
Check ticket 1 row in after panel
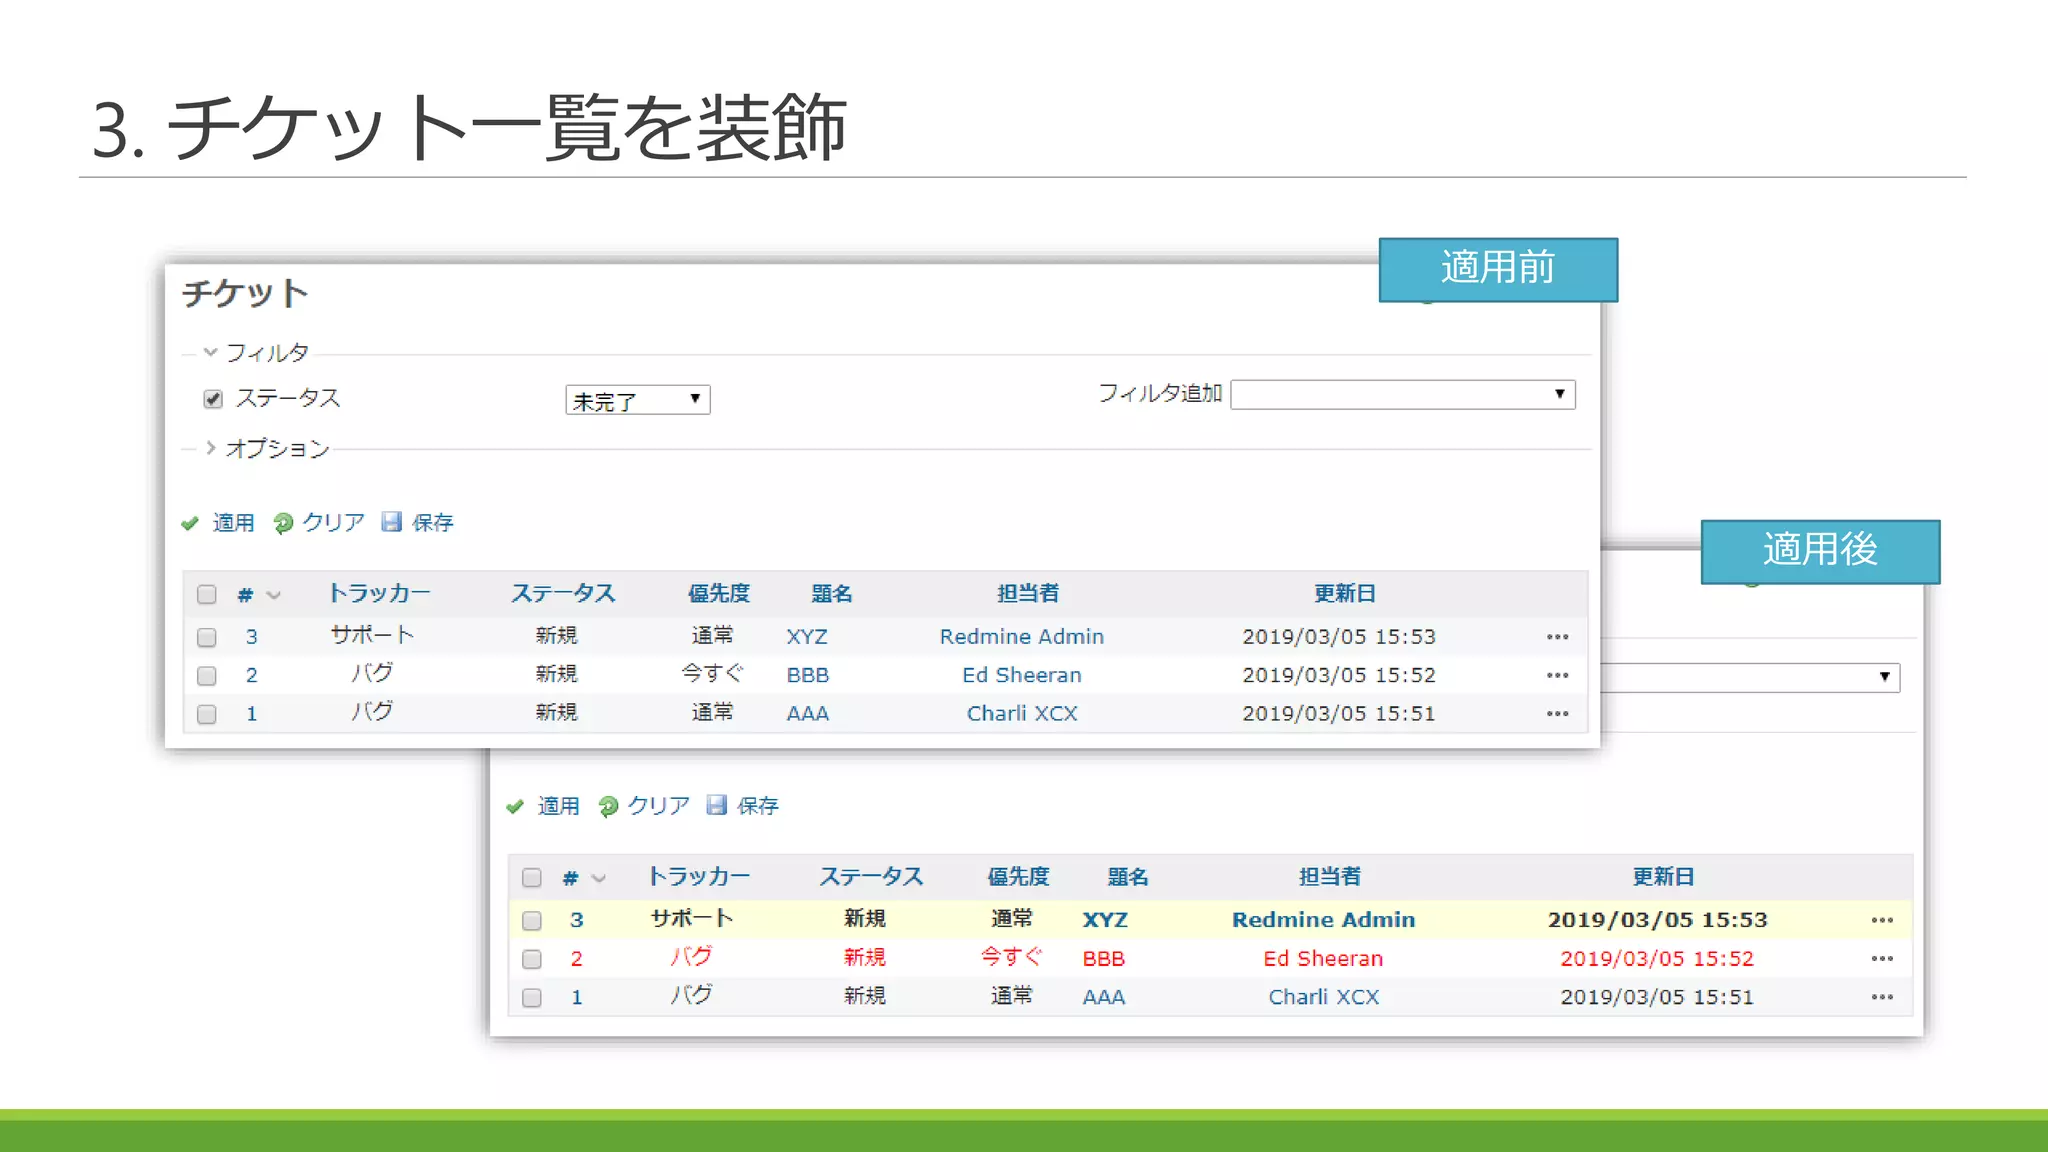coord(532,998)
